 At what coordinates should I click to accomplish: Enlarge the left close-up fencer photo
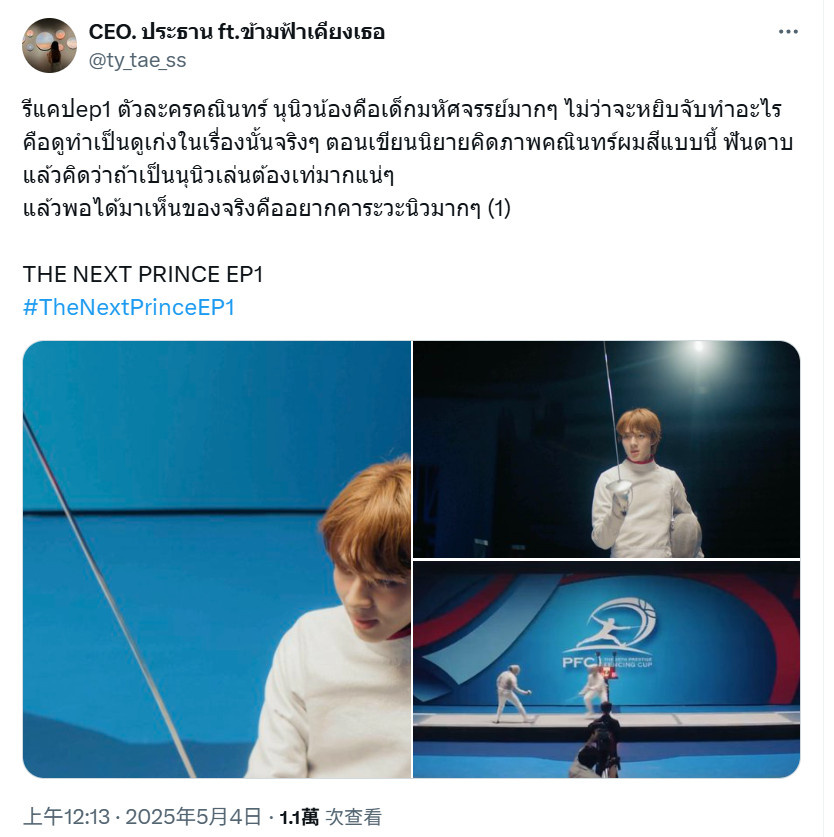217,559
